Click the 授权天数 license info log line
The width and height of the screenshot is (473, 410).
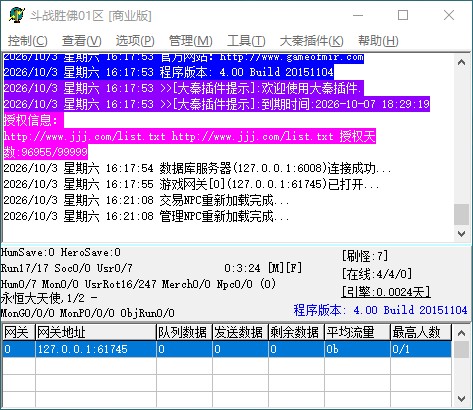[x=190, y=144]
